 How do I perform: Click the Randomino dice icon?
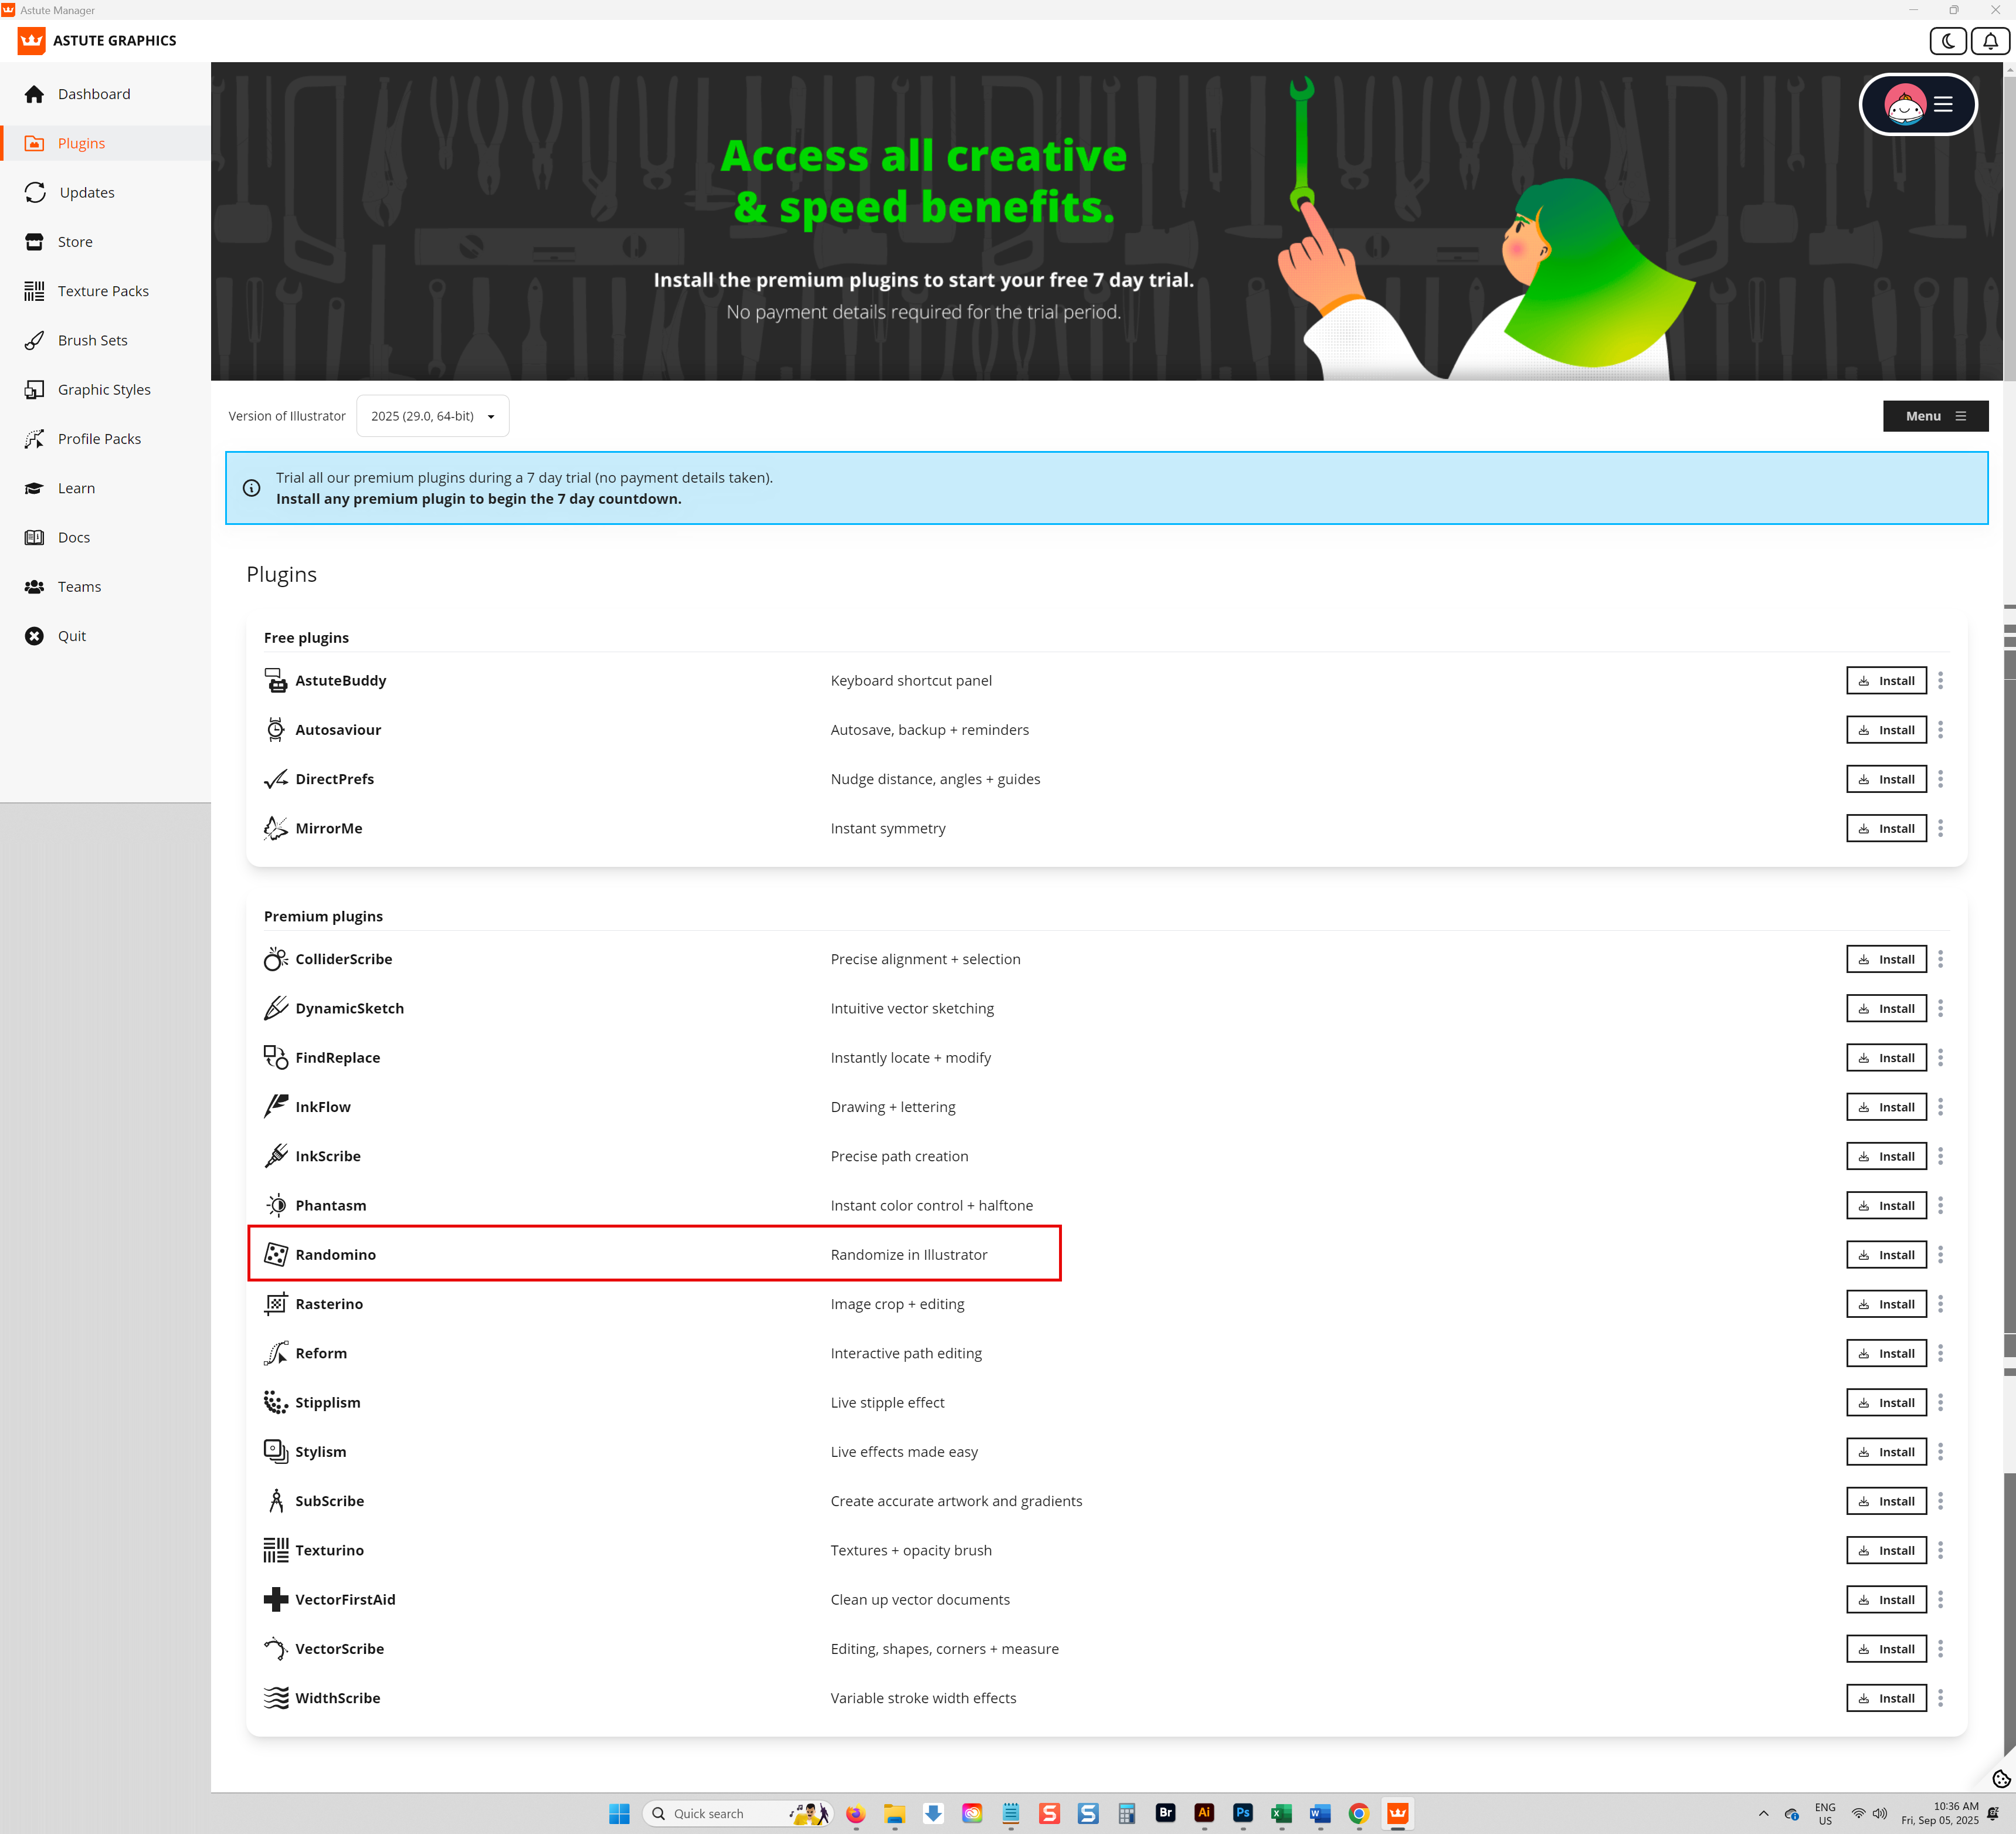tap(276, 1254)
